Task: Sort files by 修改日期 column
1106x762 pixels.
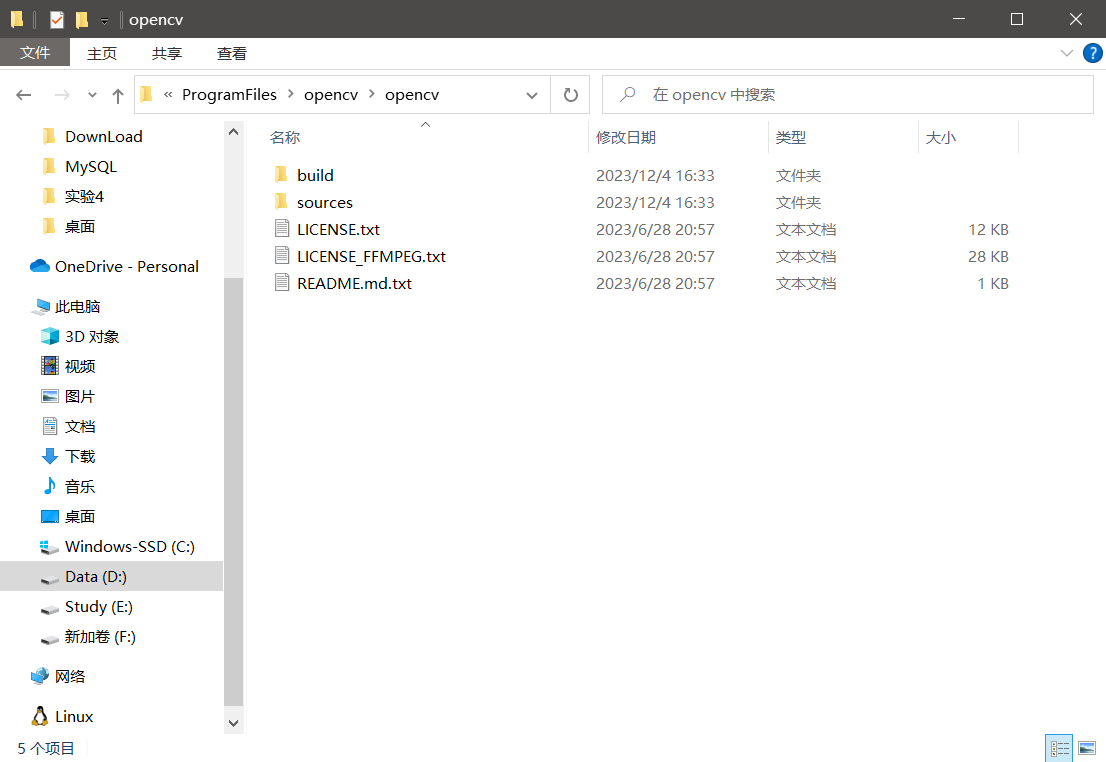Action: 626,138
